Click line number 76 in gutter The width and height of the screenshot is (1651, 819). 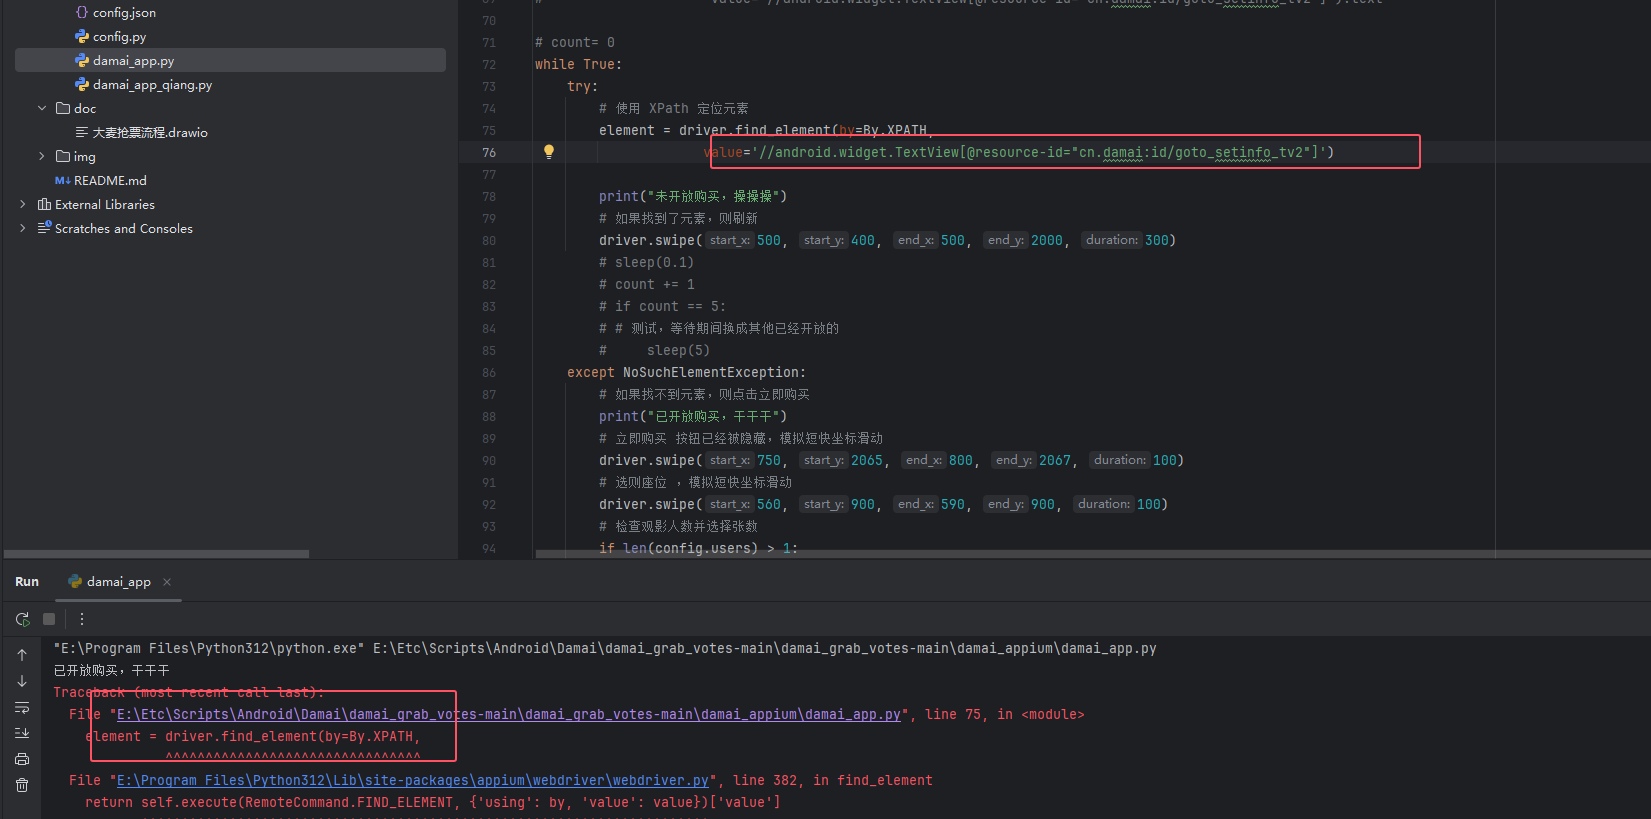click(x=489, y=152)
